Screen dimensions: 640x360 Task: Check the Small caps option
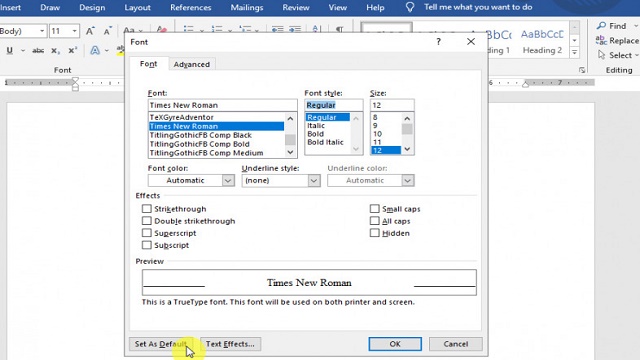click(x=374, y=209)
